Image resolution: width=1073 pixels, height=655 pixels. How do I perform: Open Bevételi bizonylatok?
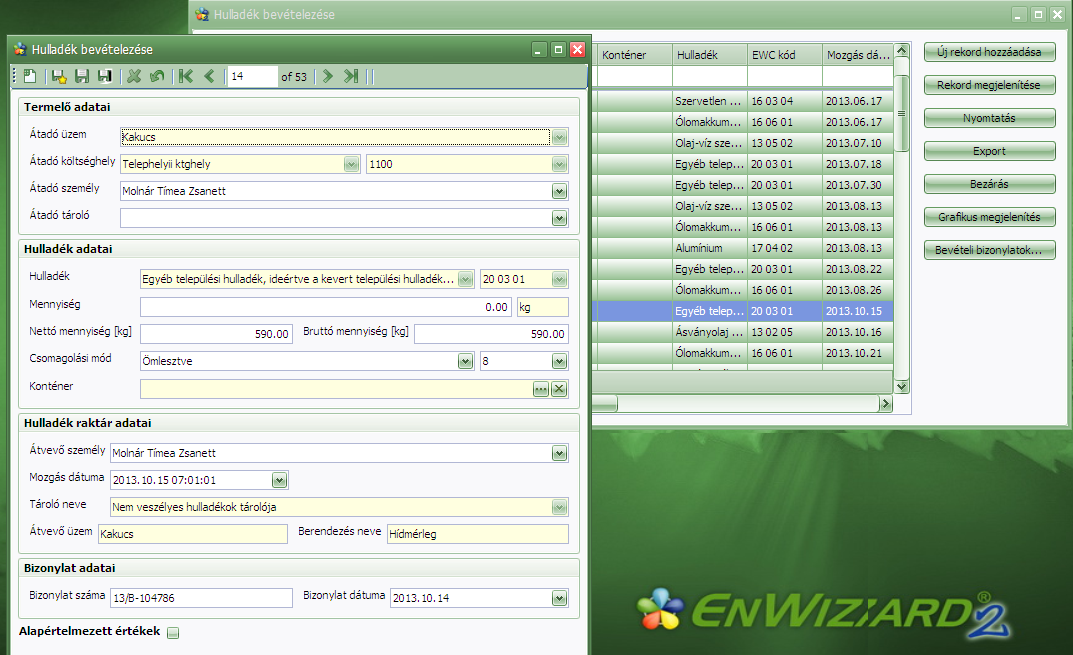(x=990, y=250)
